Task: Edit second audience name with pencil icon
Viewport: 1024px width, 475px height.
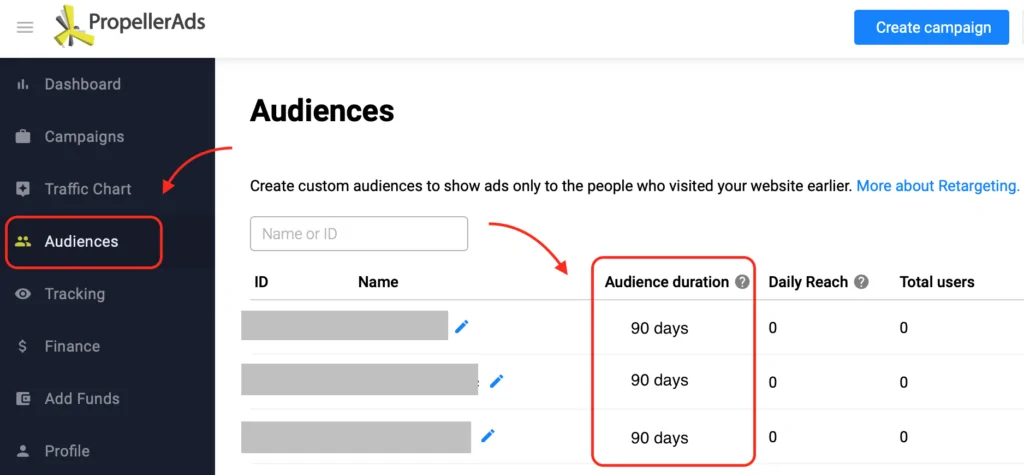Action: (x=497, y=380)
